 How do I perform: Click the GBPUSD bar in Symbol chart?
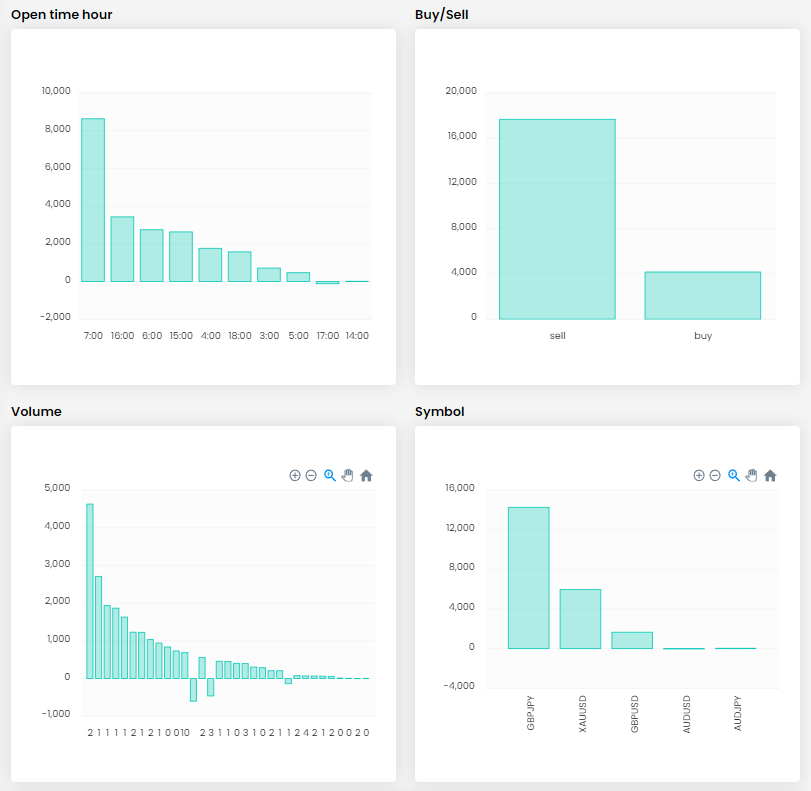(x=632, y=640)
